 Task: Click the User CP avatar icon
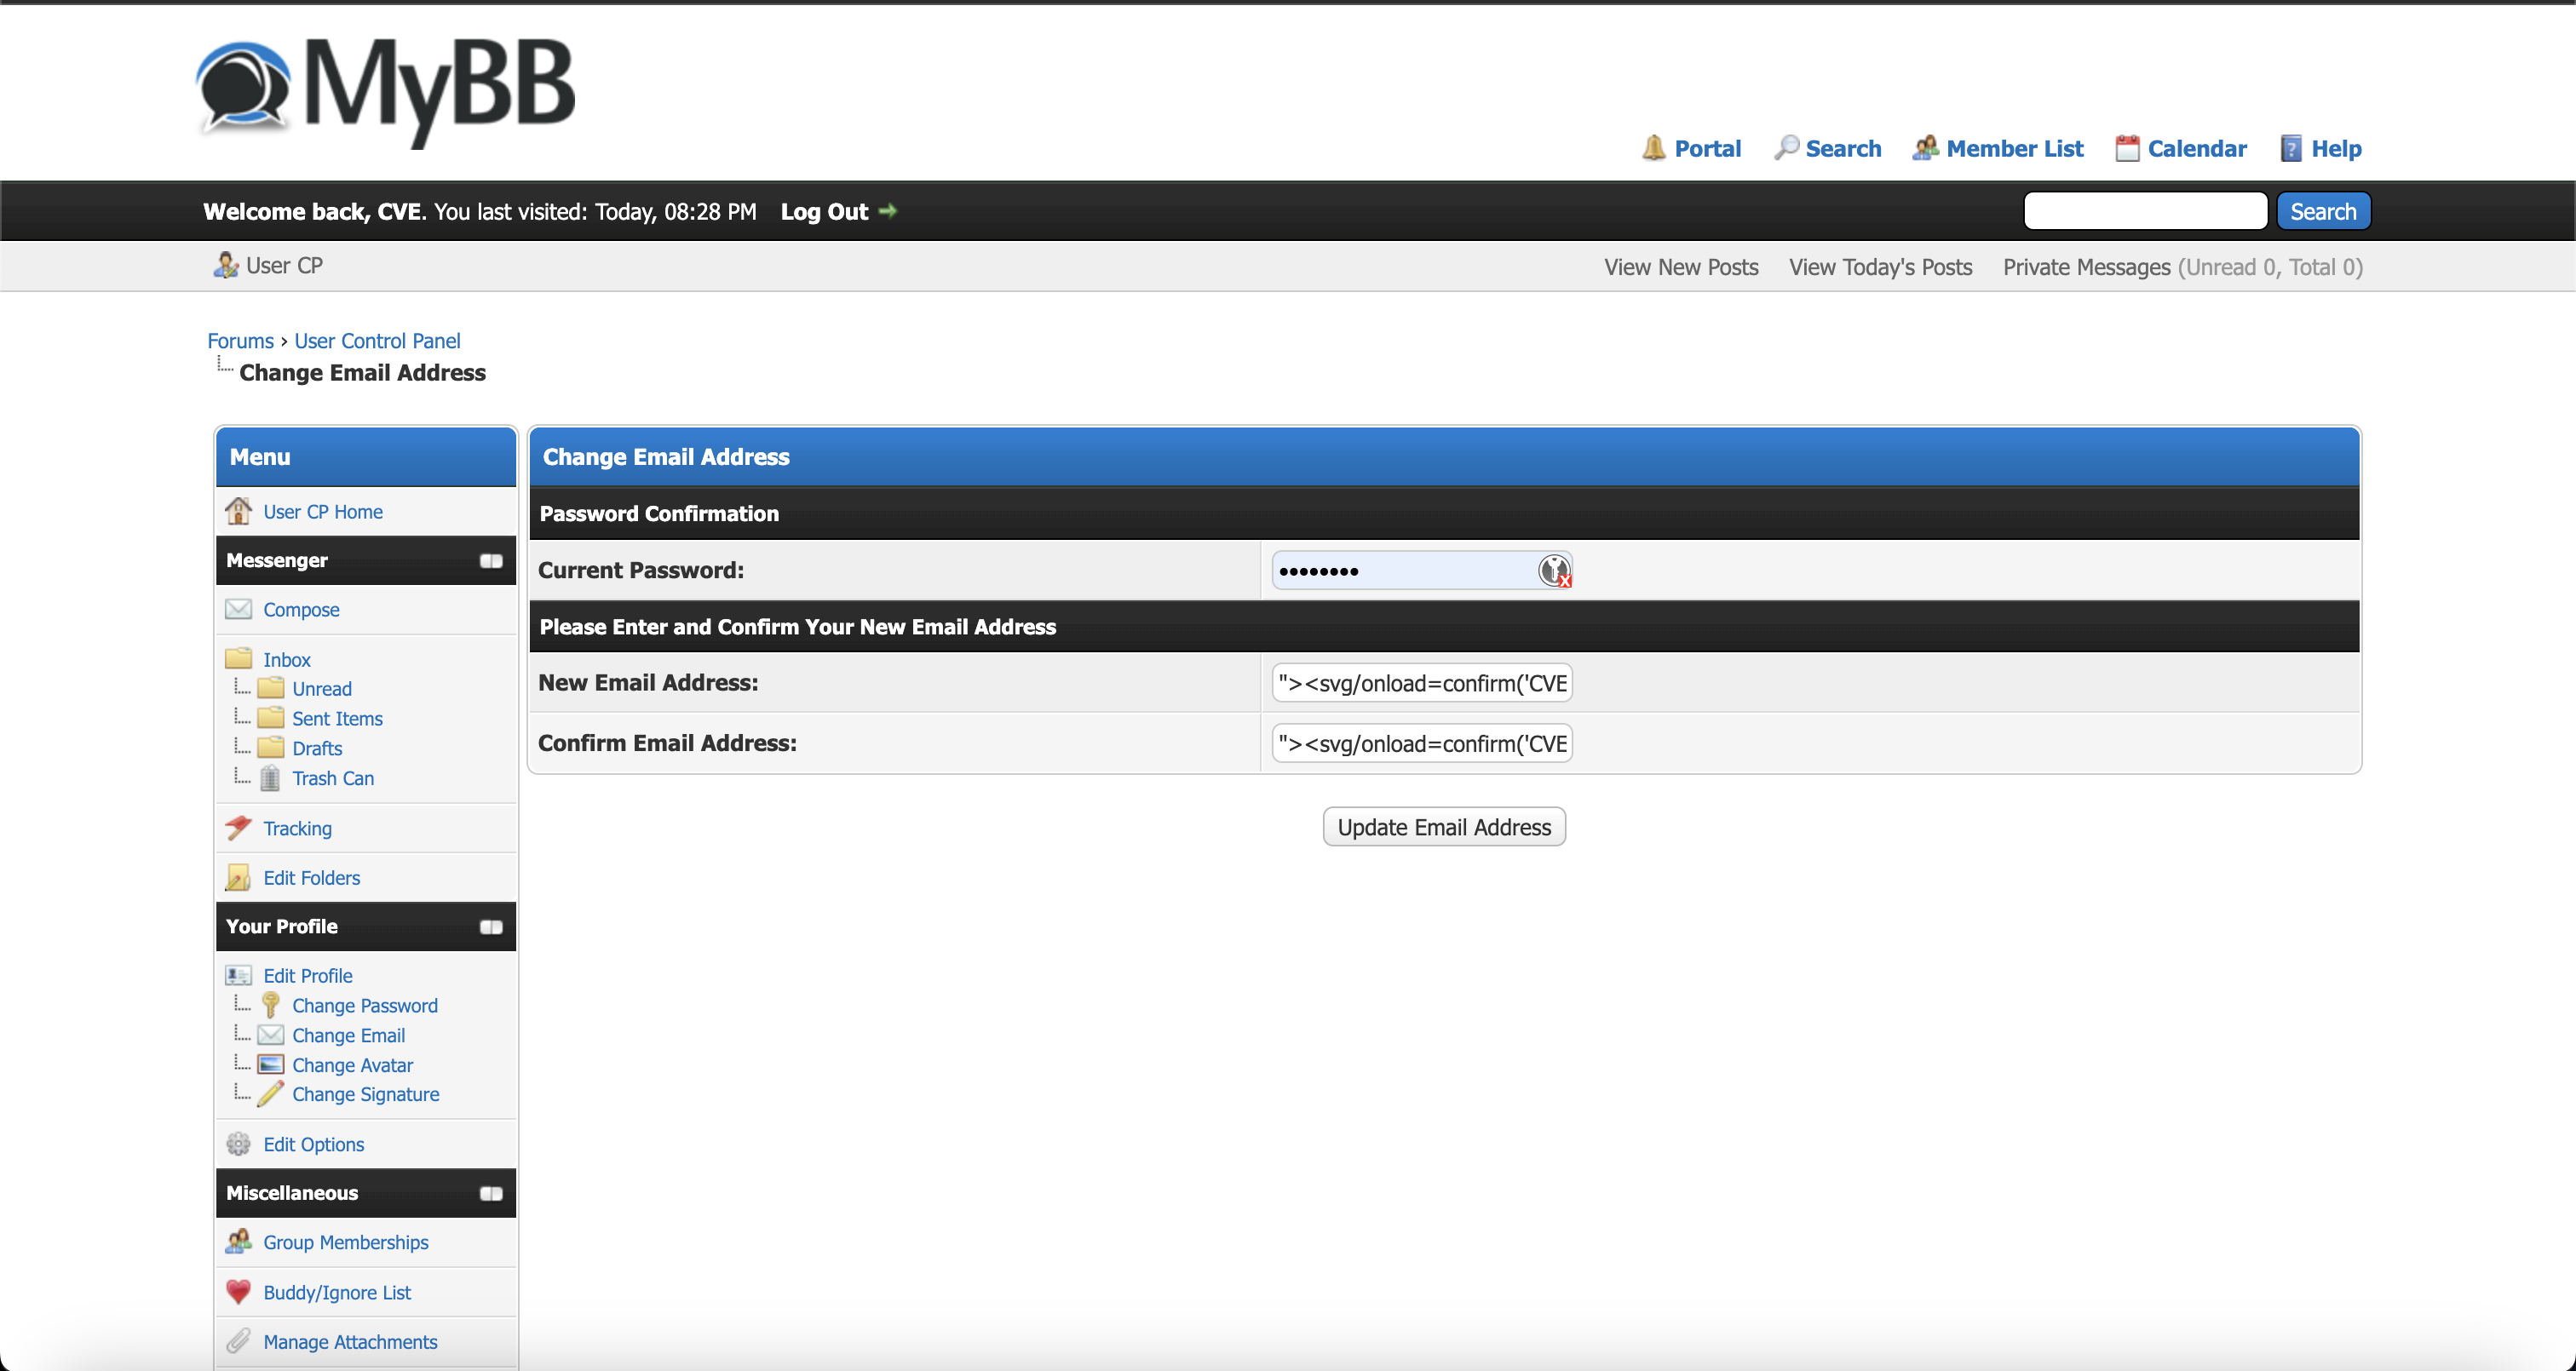[226, 265]
